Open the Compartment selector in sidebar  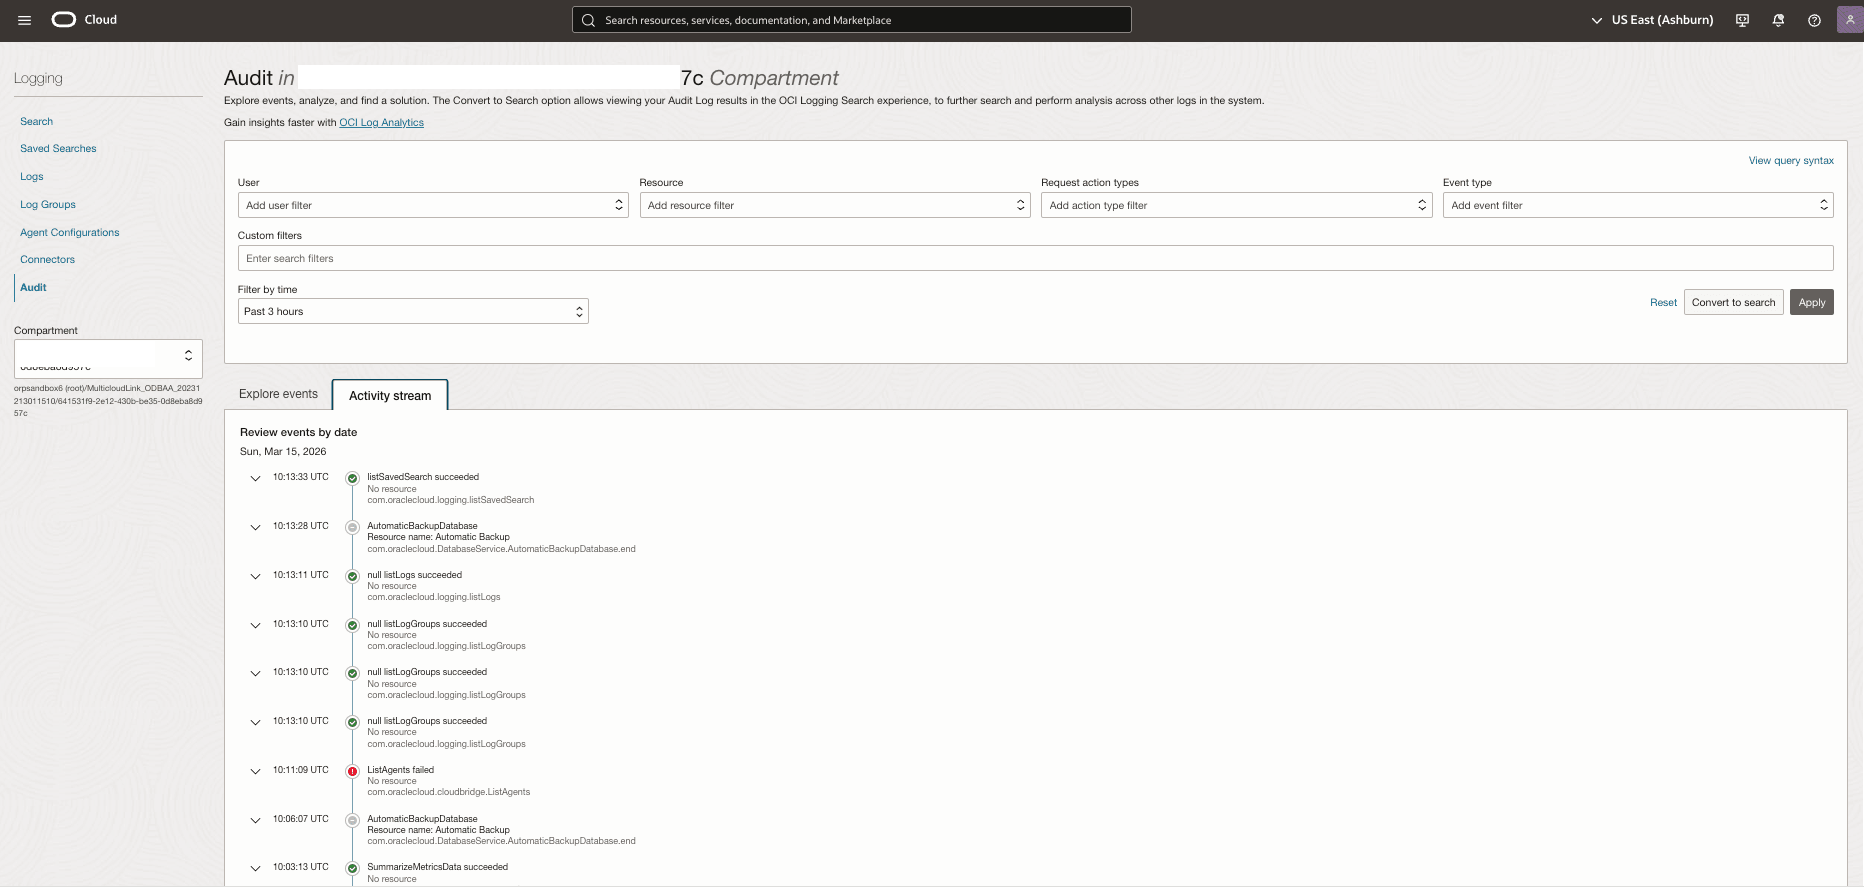(x=108, y=359)
